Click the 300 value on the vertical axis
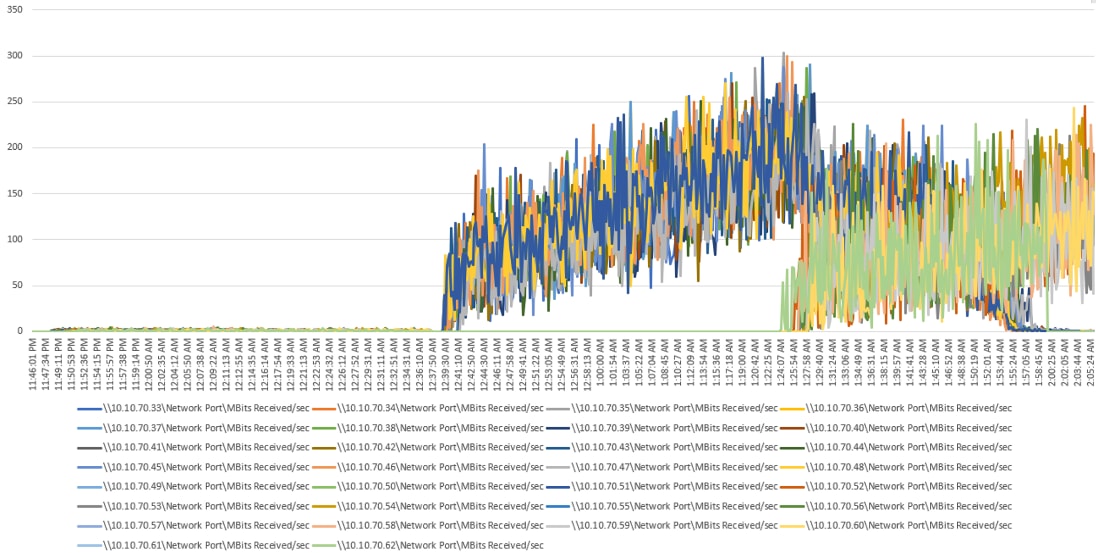The height and width of the screenshot is (553, 1096). pos(14,56)
